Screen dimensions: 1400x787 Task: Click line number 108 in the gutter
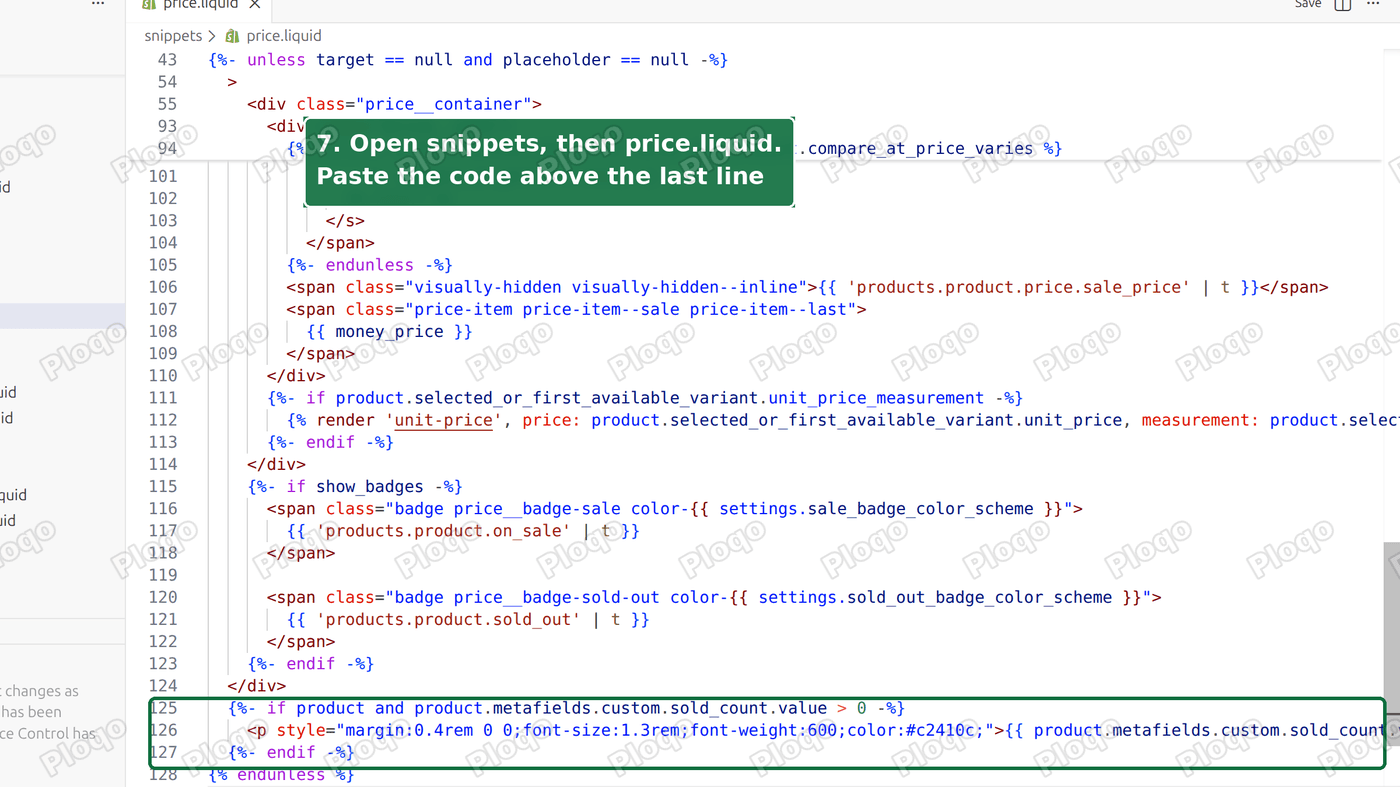pos(162,331)
